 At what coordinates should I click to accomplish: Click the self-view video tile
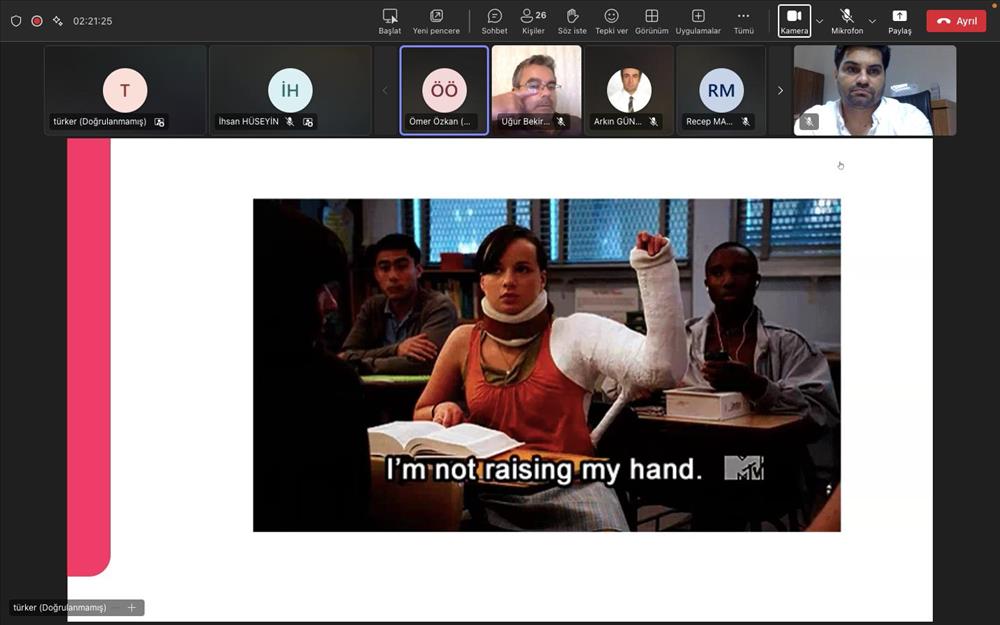click(875, 90)
